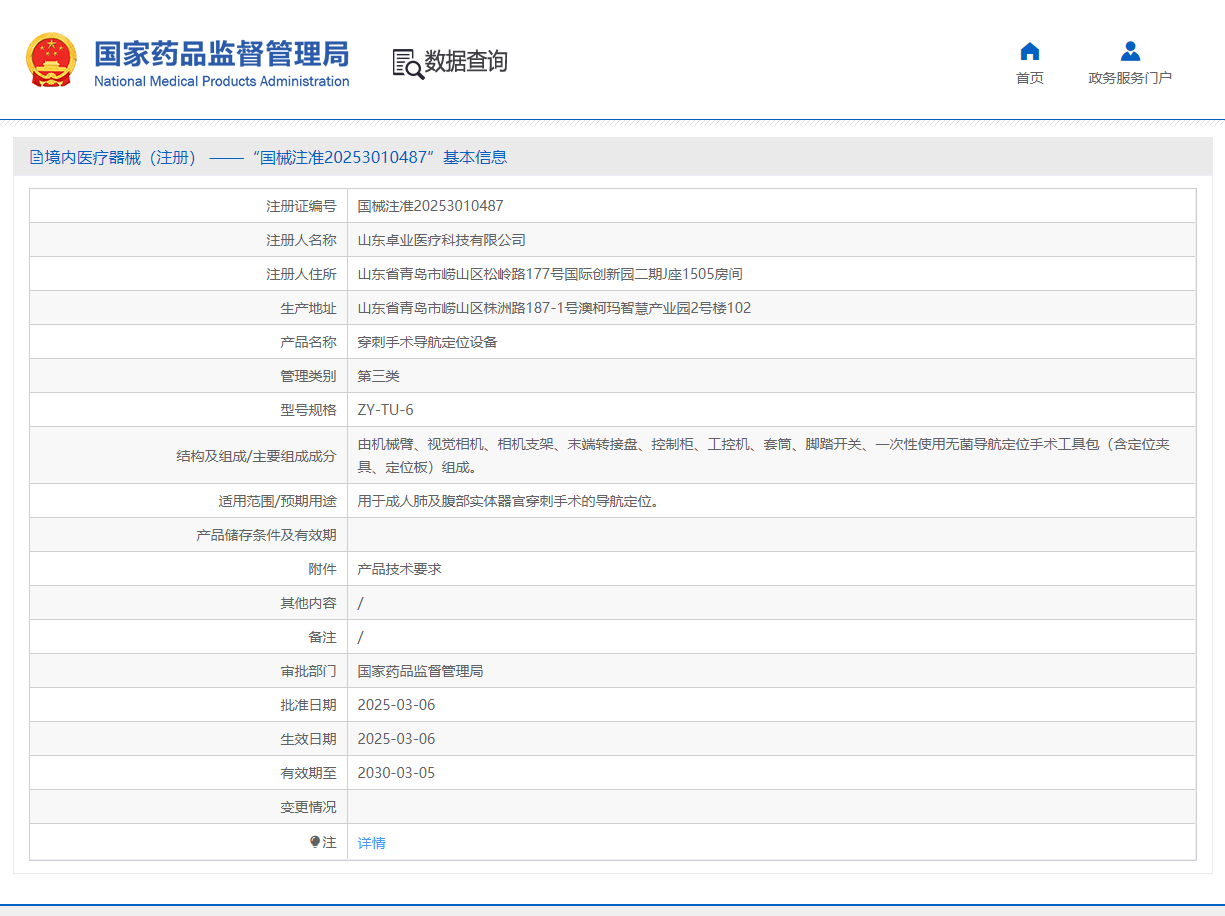This screenshot has width=1225, height=916.
Task: Click the 批准日期 row label
Action: coord(308,705)
